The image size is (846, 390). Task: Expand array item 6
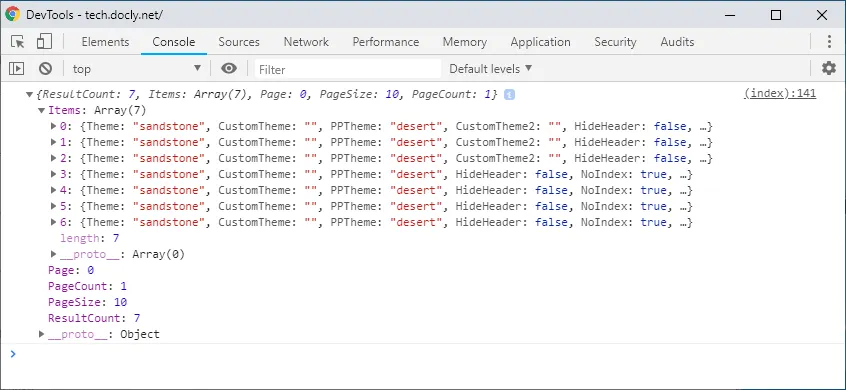click(x=53, y=222)
